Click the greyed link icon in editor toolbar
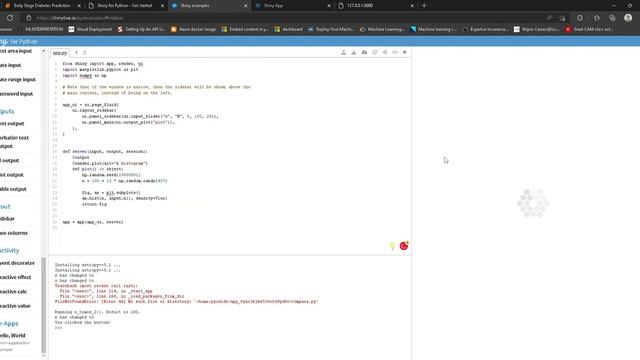Image resolution: width=640 pixels, height=360 pixels. click(x=375, y=52)
